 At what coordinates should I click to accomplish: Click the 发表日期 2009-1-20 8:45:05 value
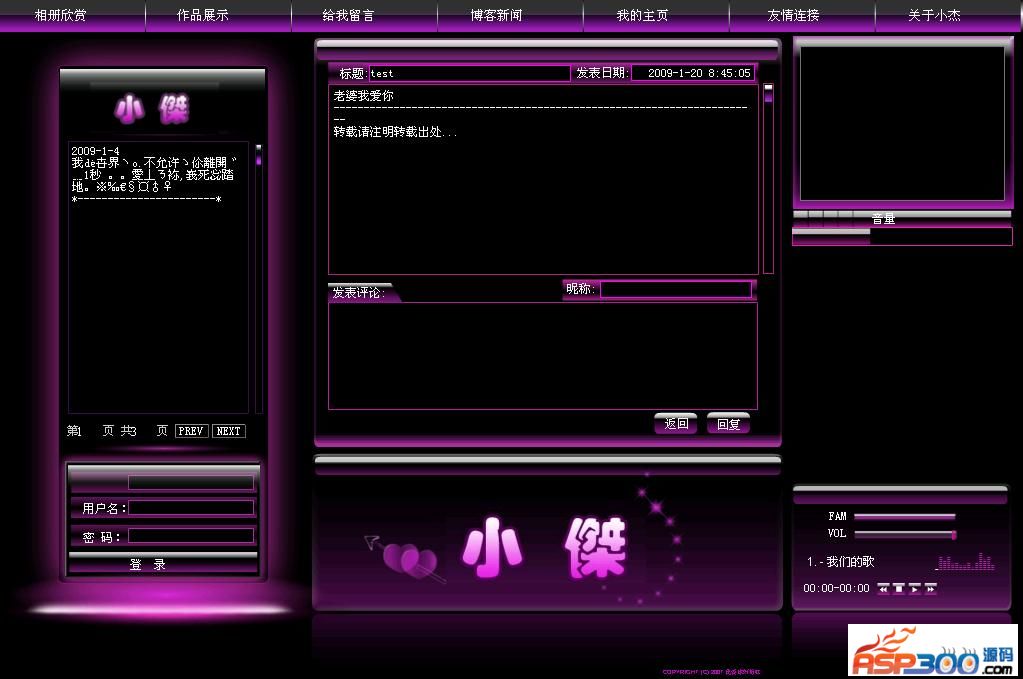tap(699, 73)
